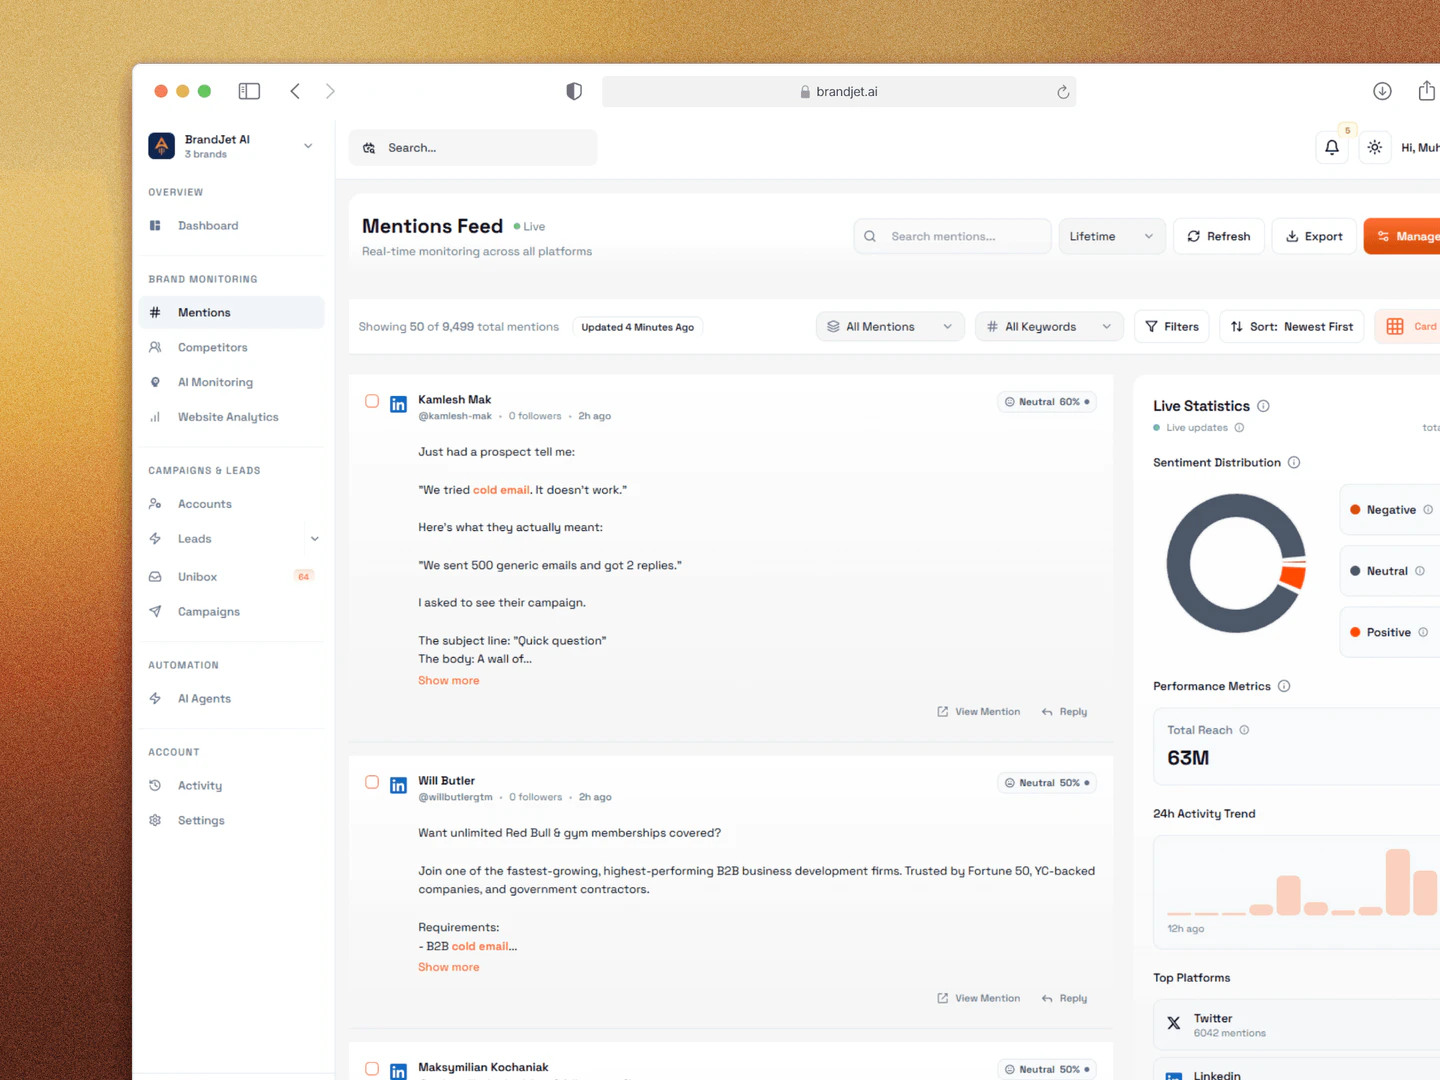Show more of Kamlesh Mak's post
This screenshot has width=1440, height=1080.
click(448, 680)
